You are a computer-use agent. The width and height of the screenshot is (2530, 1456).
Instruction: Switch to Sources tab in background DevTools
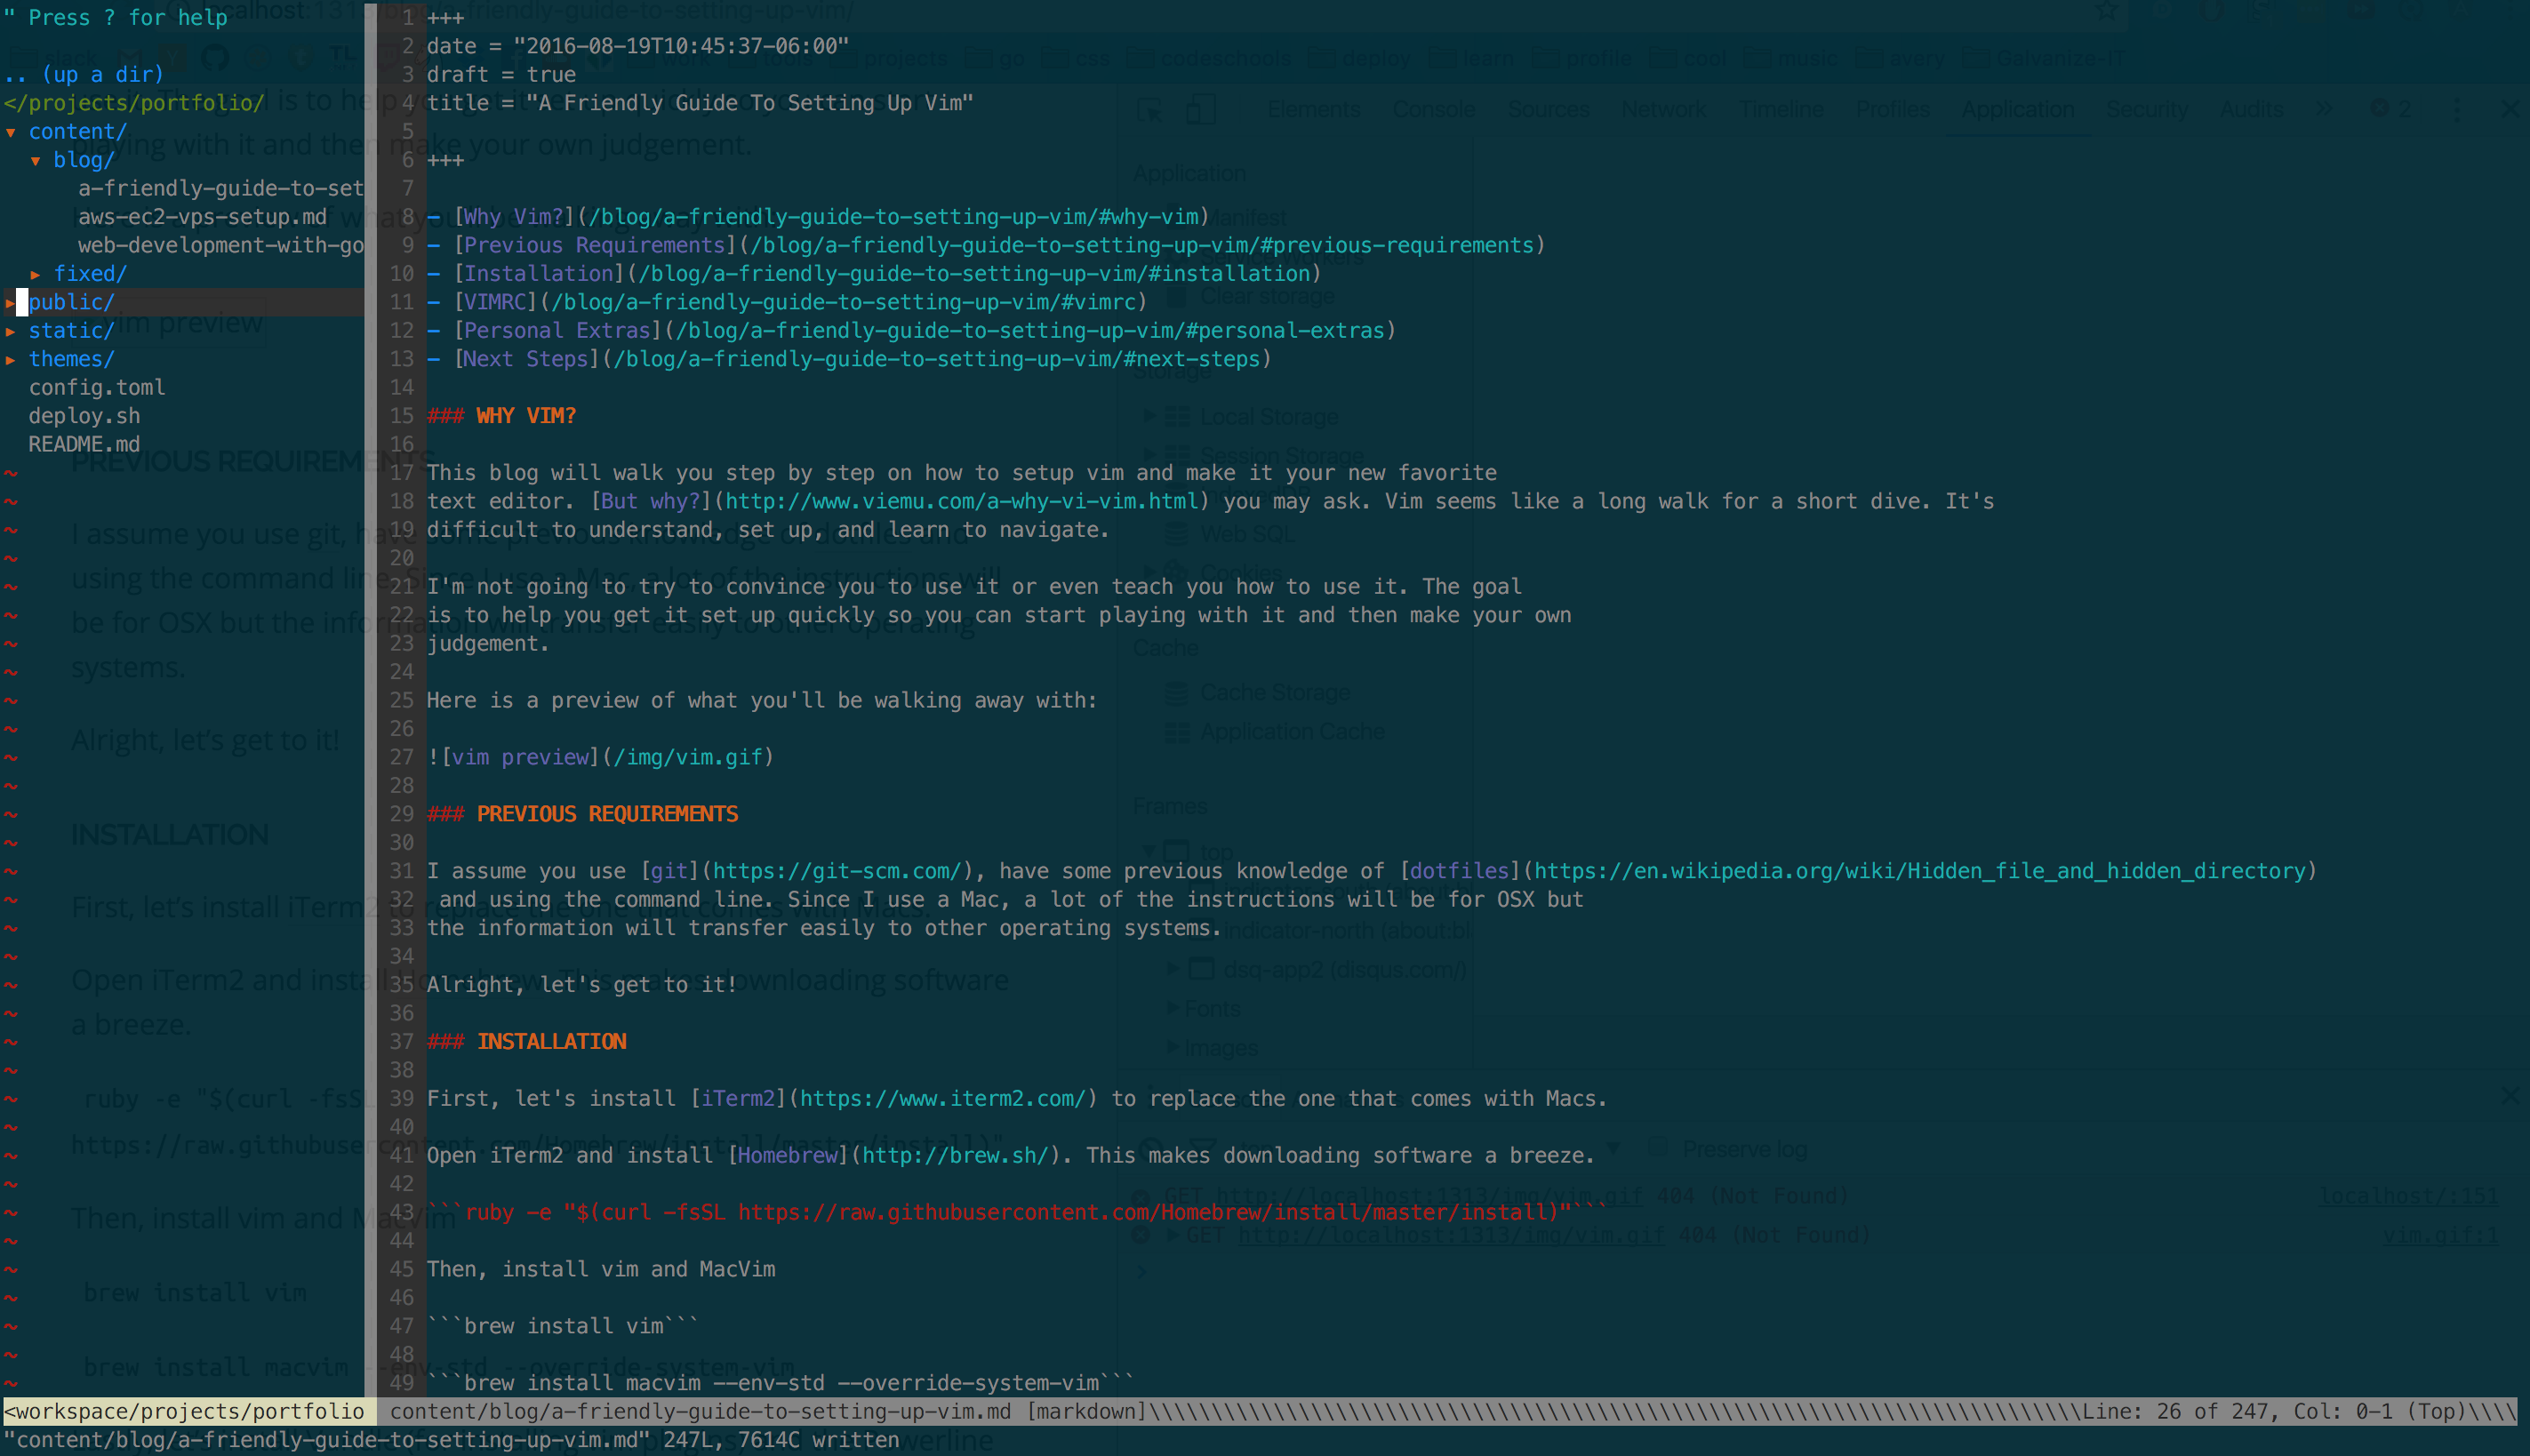coord(1548,109)
